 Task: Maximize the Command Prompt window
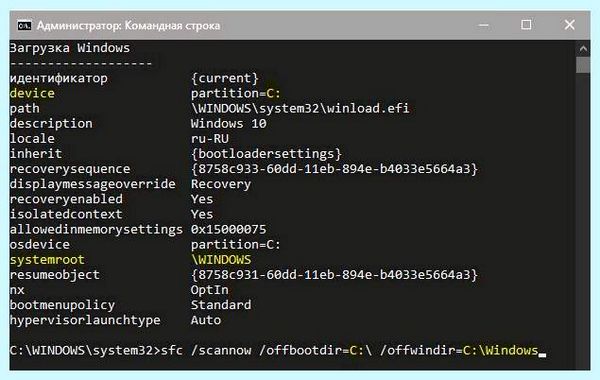pos(526,25)
